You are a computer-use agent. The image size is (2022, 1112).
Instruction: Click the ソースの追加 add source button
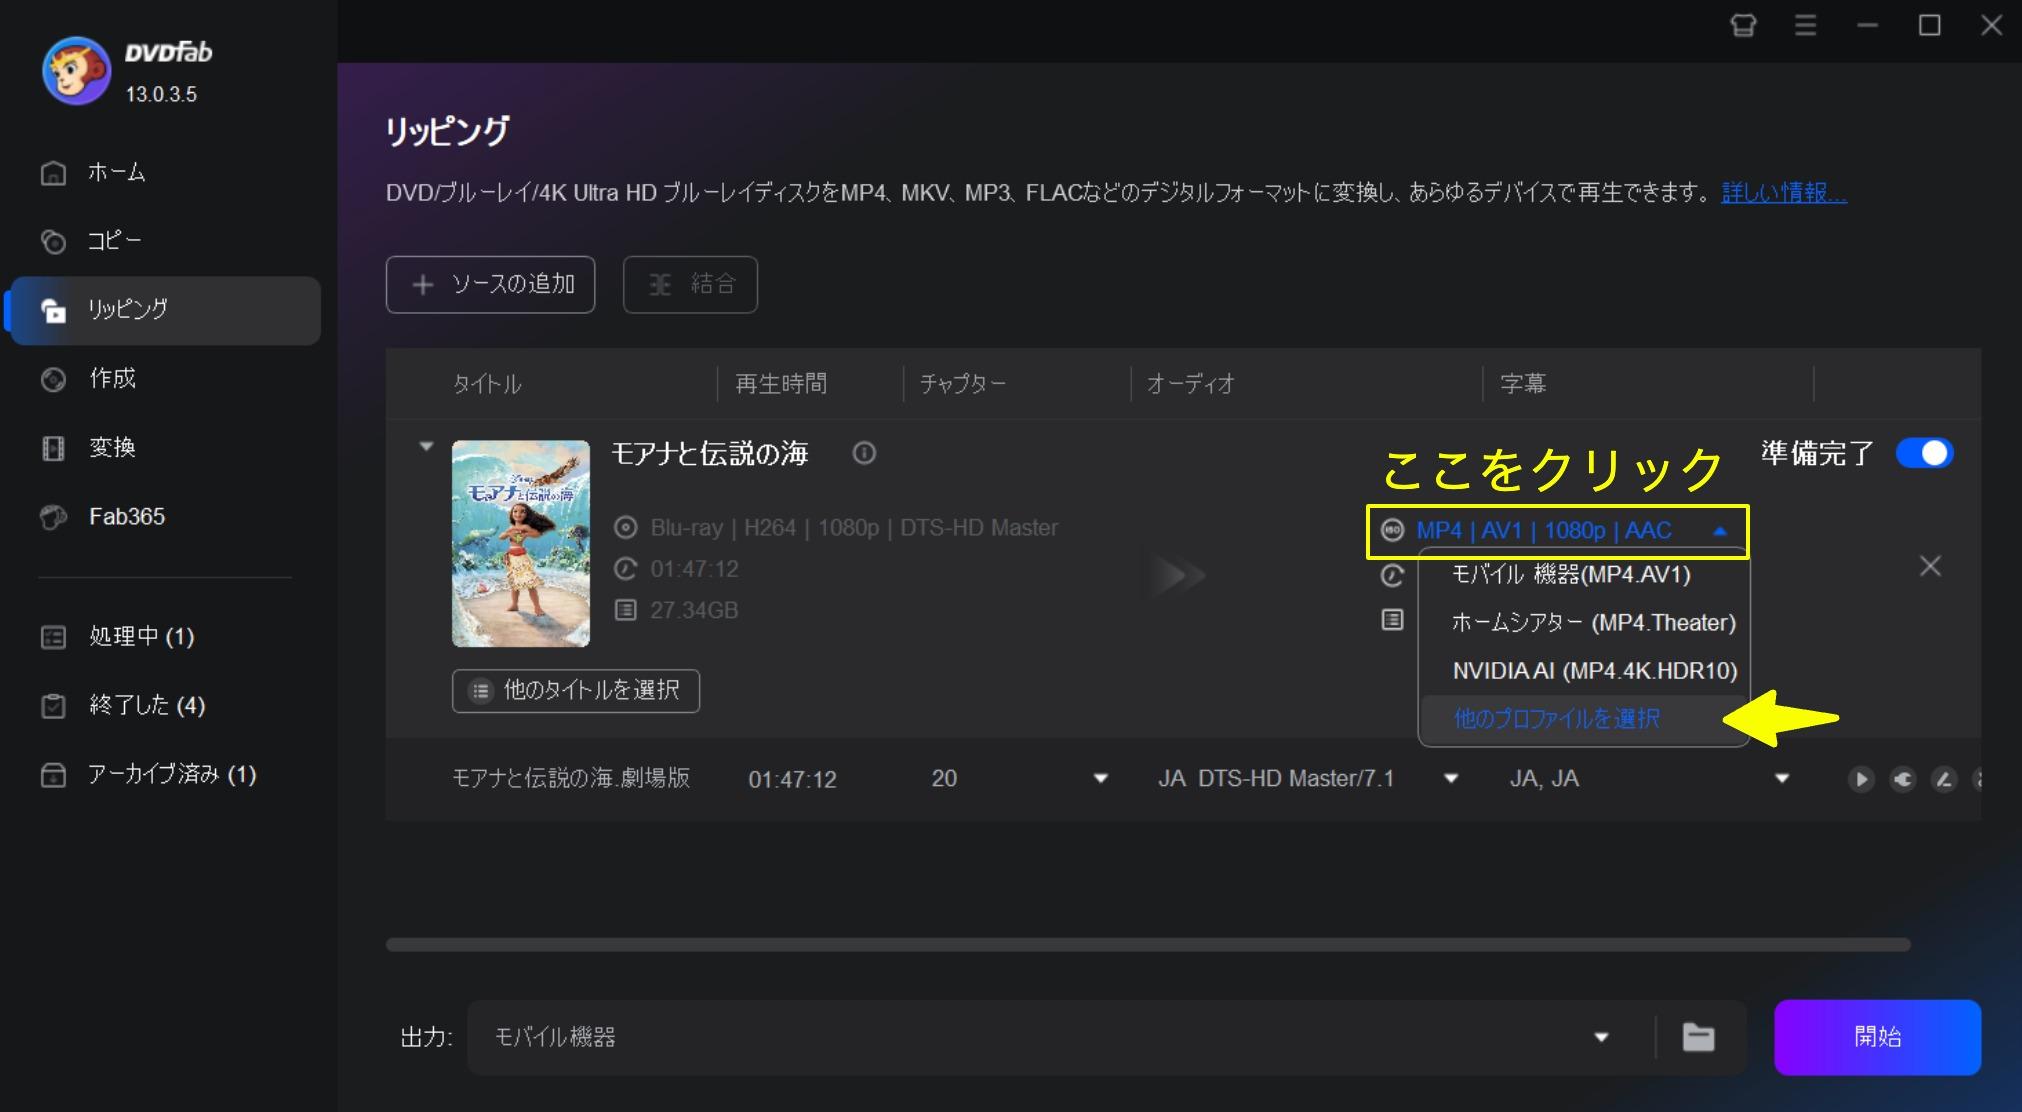point(491,285)
